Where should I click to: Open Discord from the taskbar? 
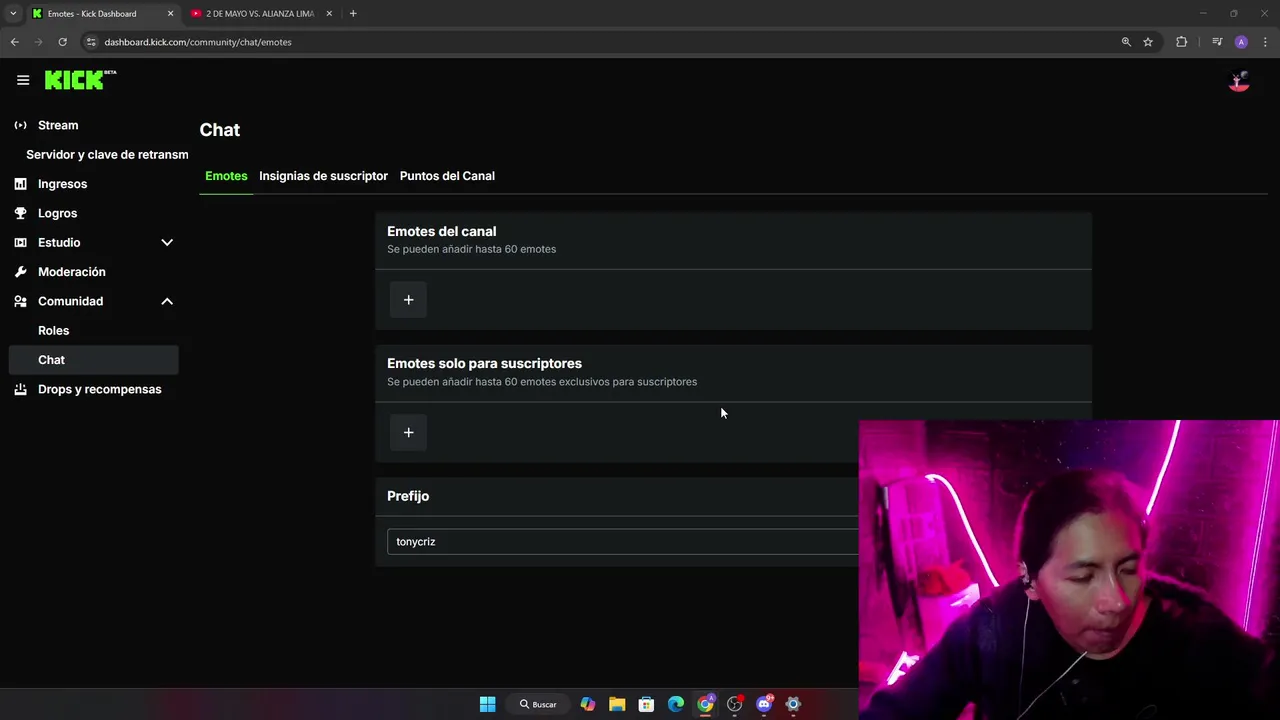coord(764,704)
